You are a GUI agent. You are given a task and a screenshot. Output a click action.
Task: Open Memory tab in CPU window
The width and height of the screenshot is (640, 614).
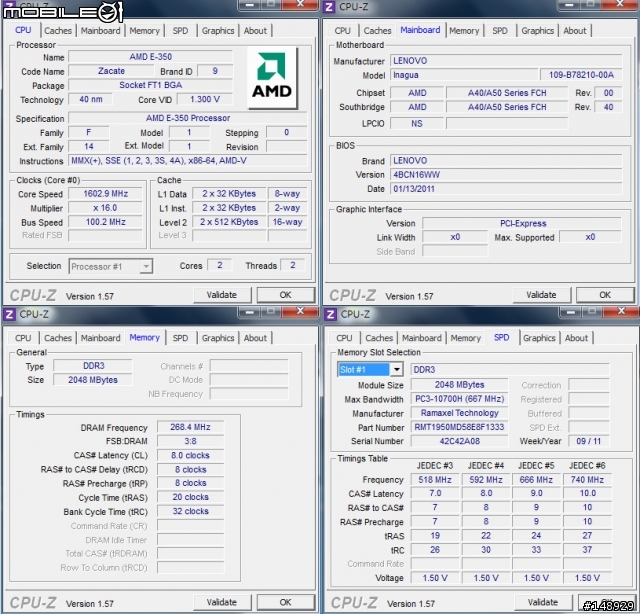pos(144,31)
